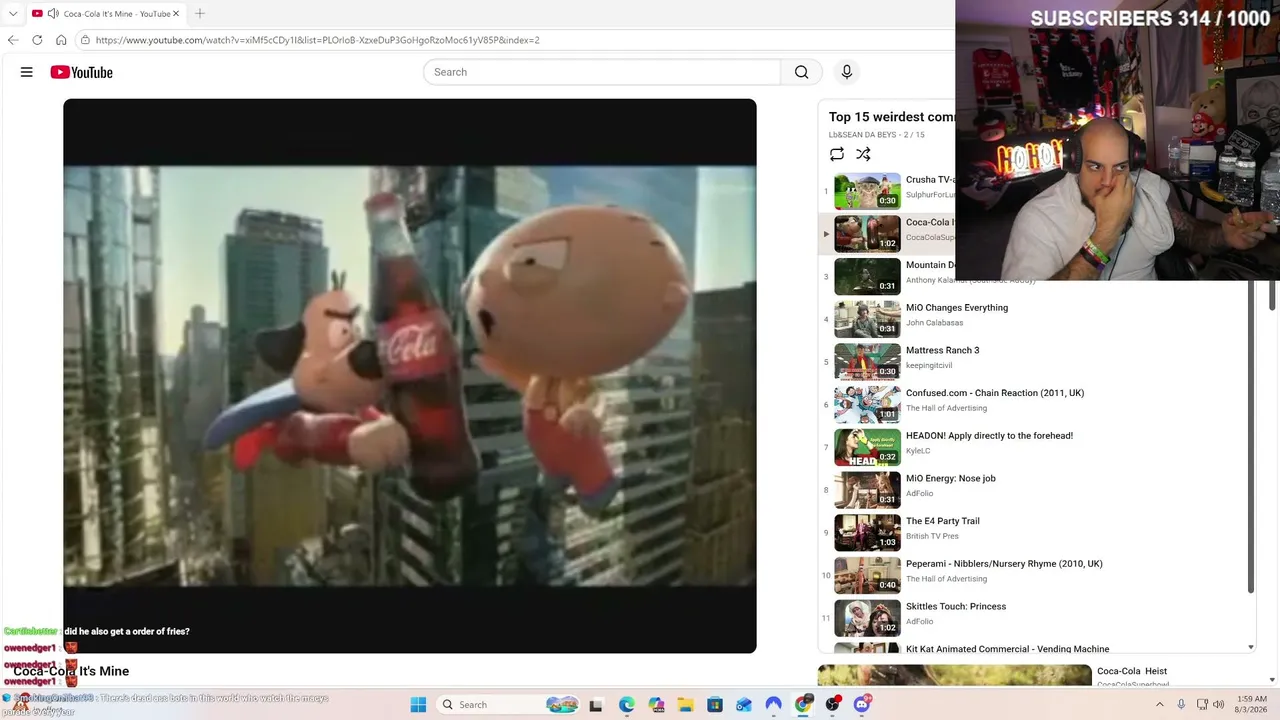The image size is (1280, 720).
Task: Click the system tray microphone icon
Action: click(1181, 705)
